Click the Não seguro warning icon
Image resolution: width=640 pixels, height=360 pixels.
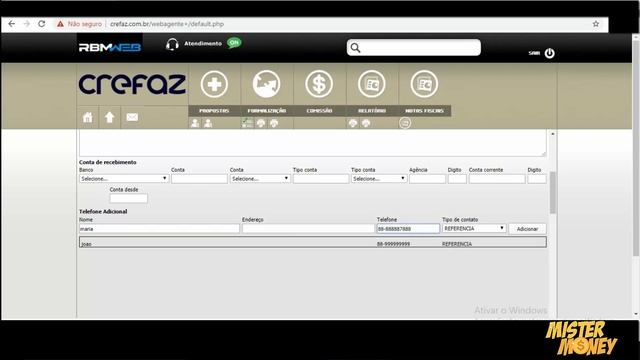click(60, 24)
